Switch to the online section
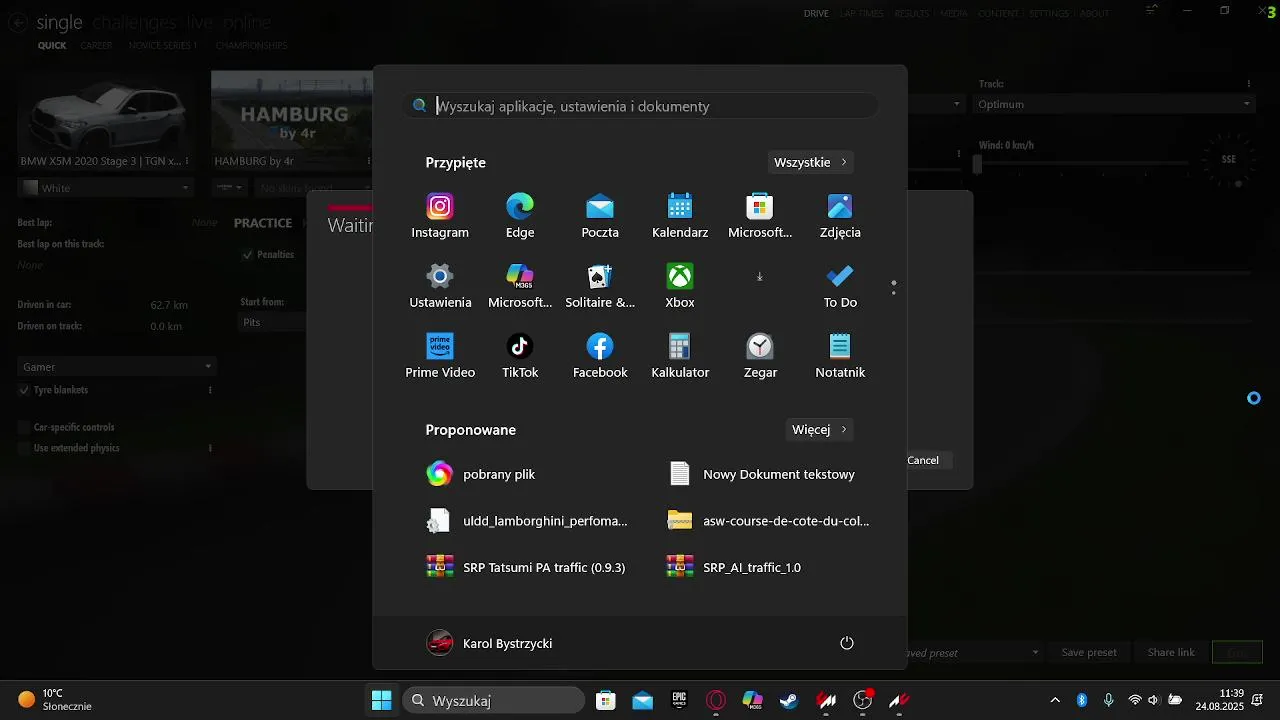Image resolution: width=1280 pixels, height=720 pixels. point(246,23)
